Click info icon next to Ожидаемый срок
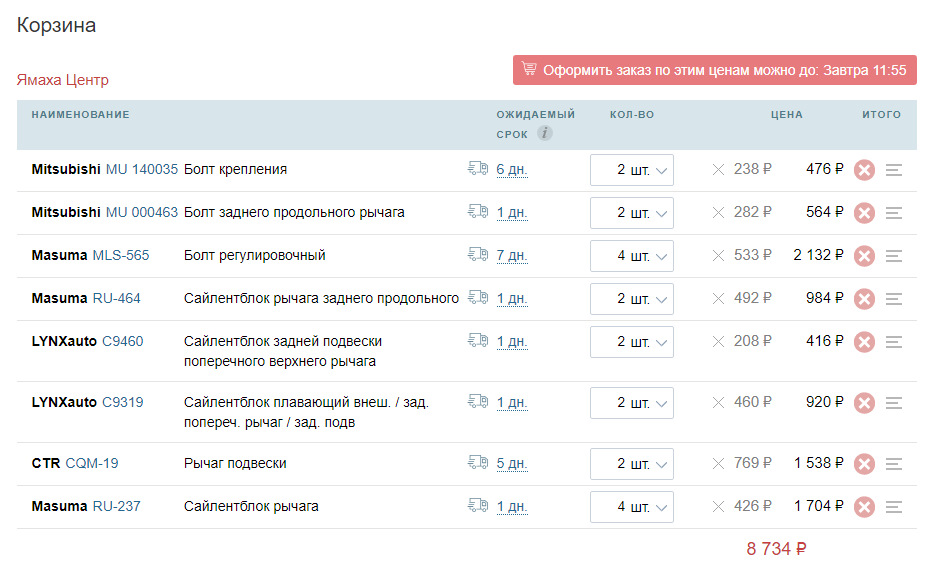Screen dimensions: 930x569 (x=544, y=133)
